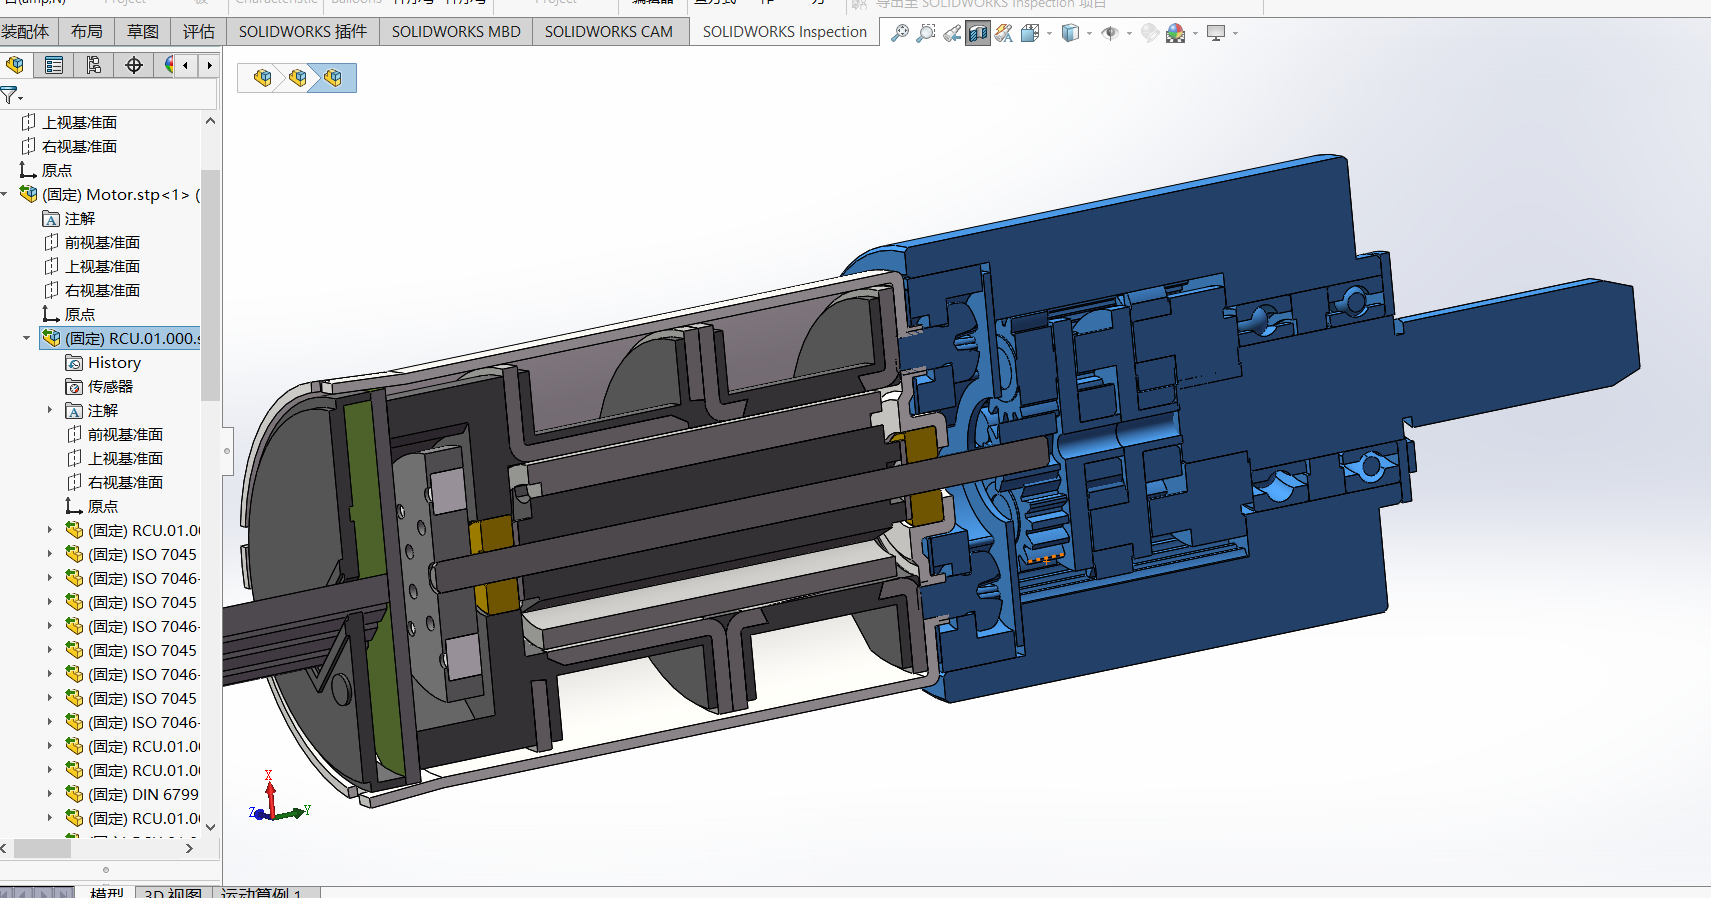1711x898 pixels.
Task: Expand the 注解 folder under RCU.01.000
Action: click(x=50, y=410)
